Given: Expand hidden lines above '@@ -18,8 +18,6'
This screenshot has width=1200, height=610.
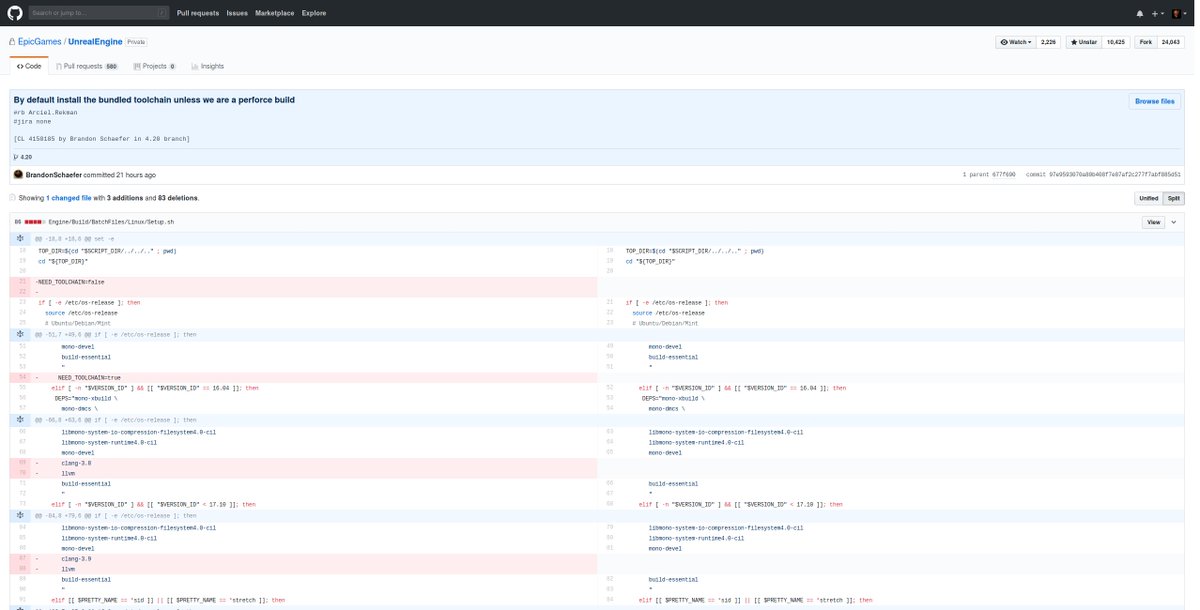Looking at the screenshot, I should 21,239.
